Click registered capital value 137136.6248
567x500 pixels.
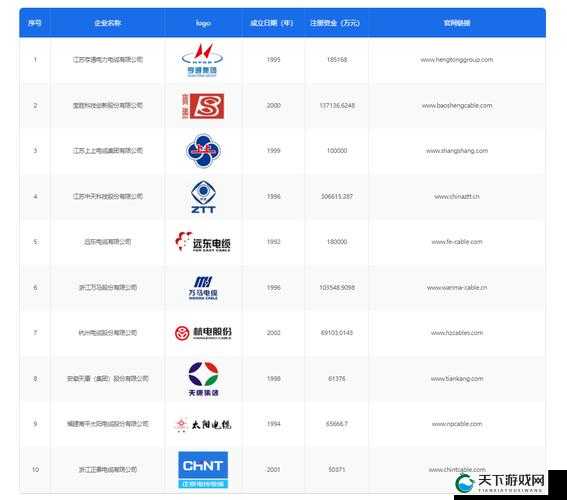337,106
